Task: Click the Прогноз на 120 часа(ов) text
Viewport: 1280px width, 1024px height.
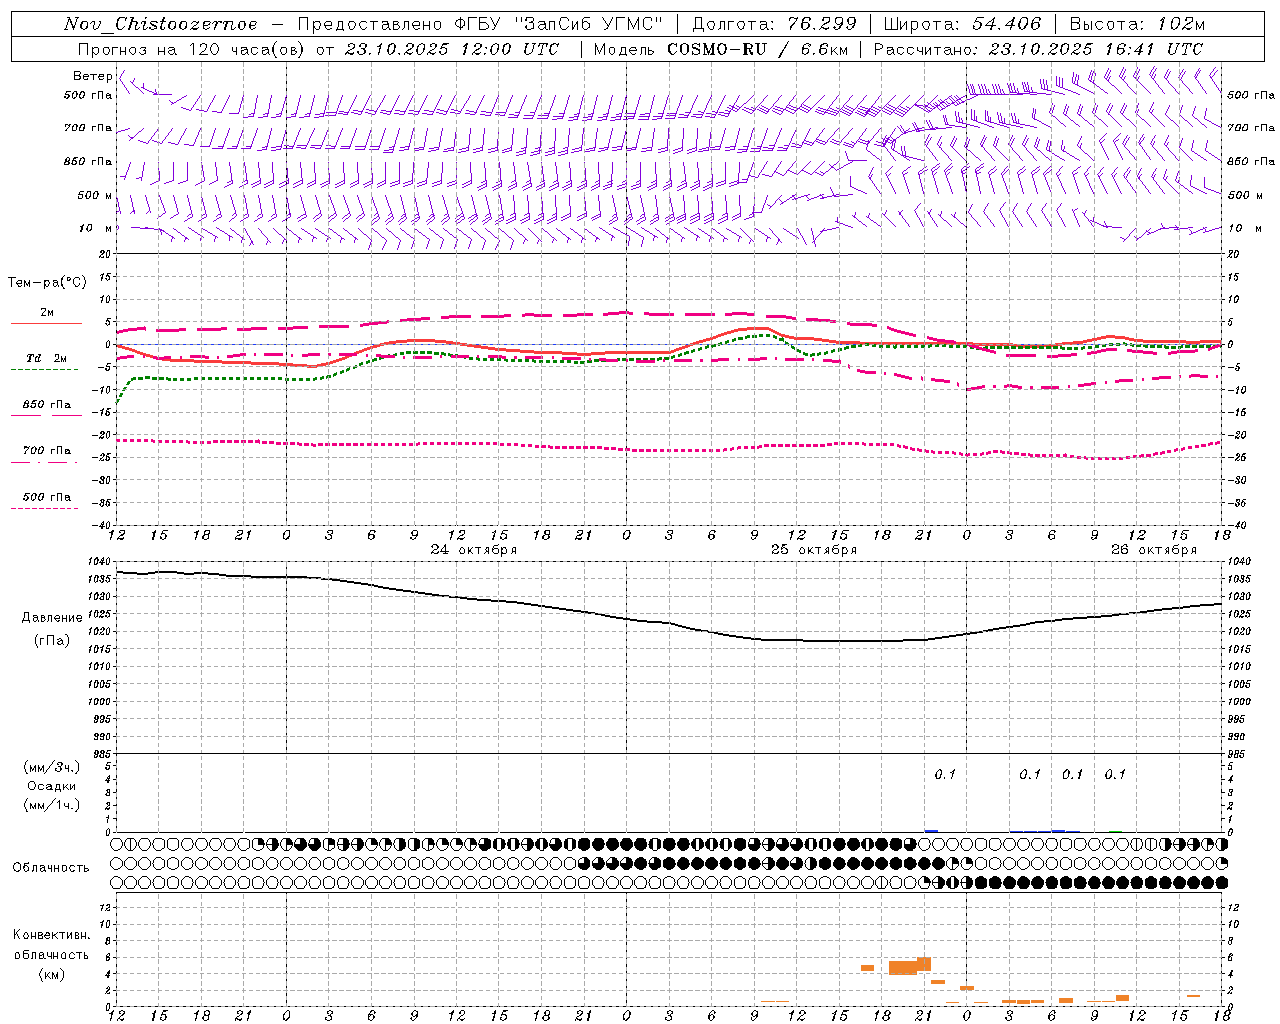Action: pos(192,49)
